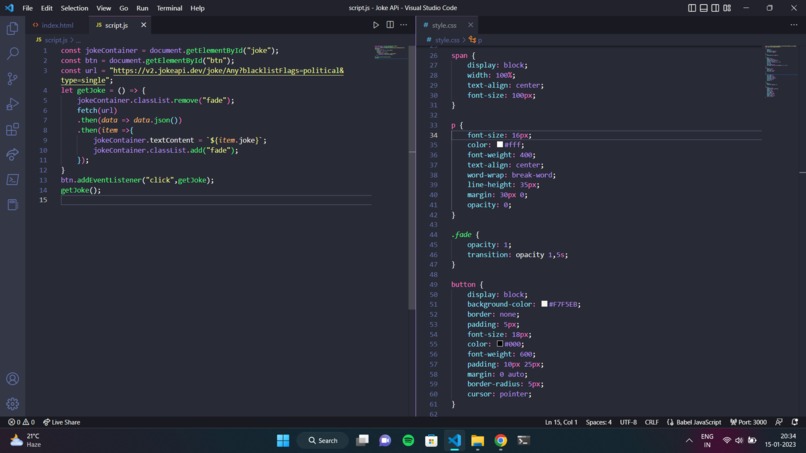
Task: Open the View menu
Action: click(x=104, y=8)
